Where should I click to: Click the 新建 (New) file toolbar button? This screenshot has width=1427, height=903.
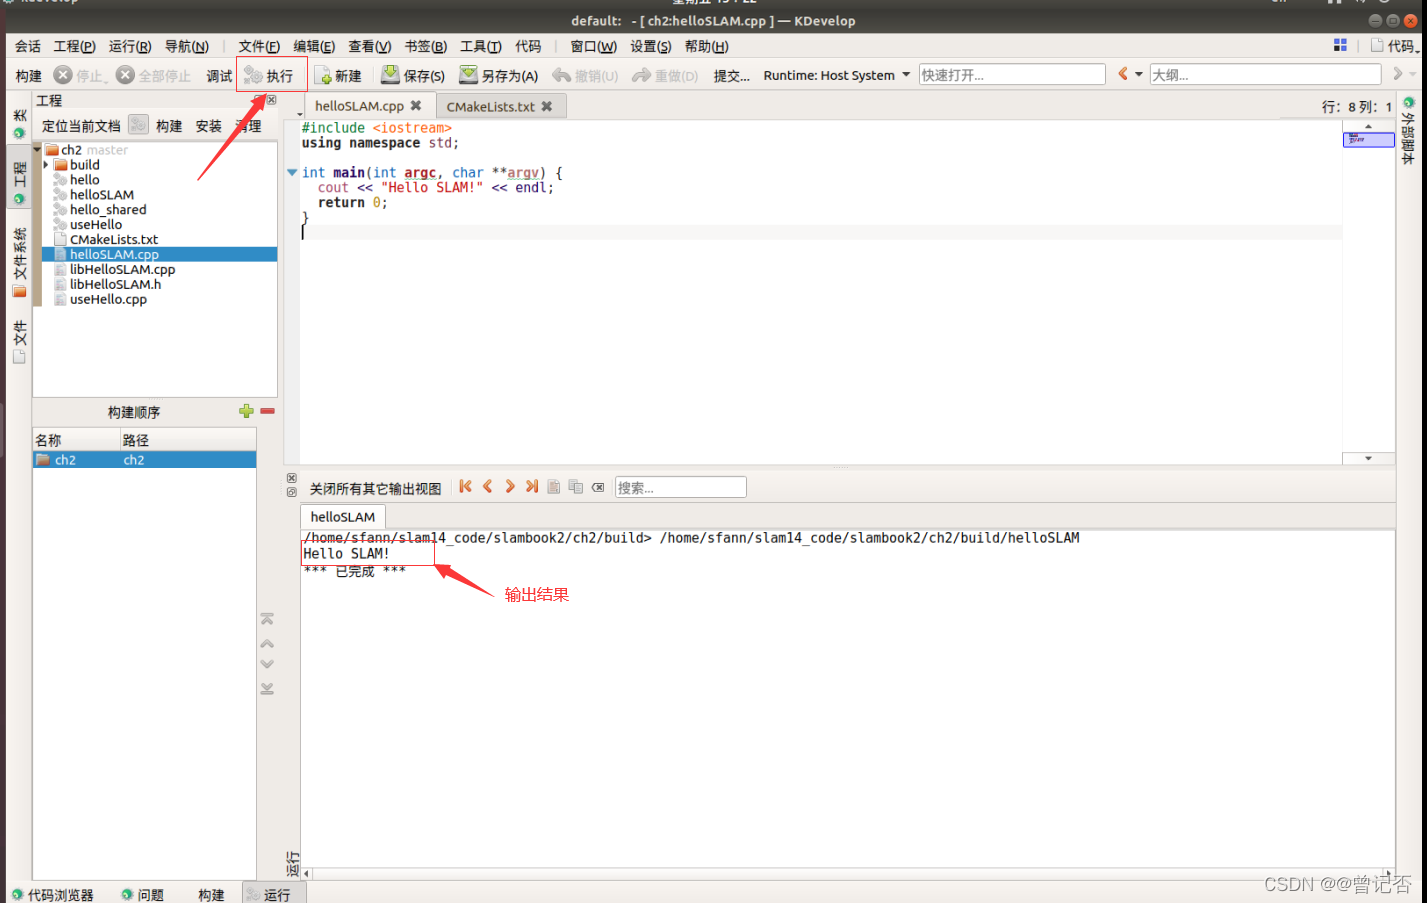[x=339, y=75]
